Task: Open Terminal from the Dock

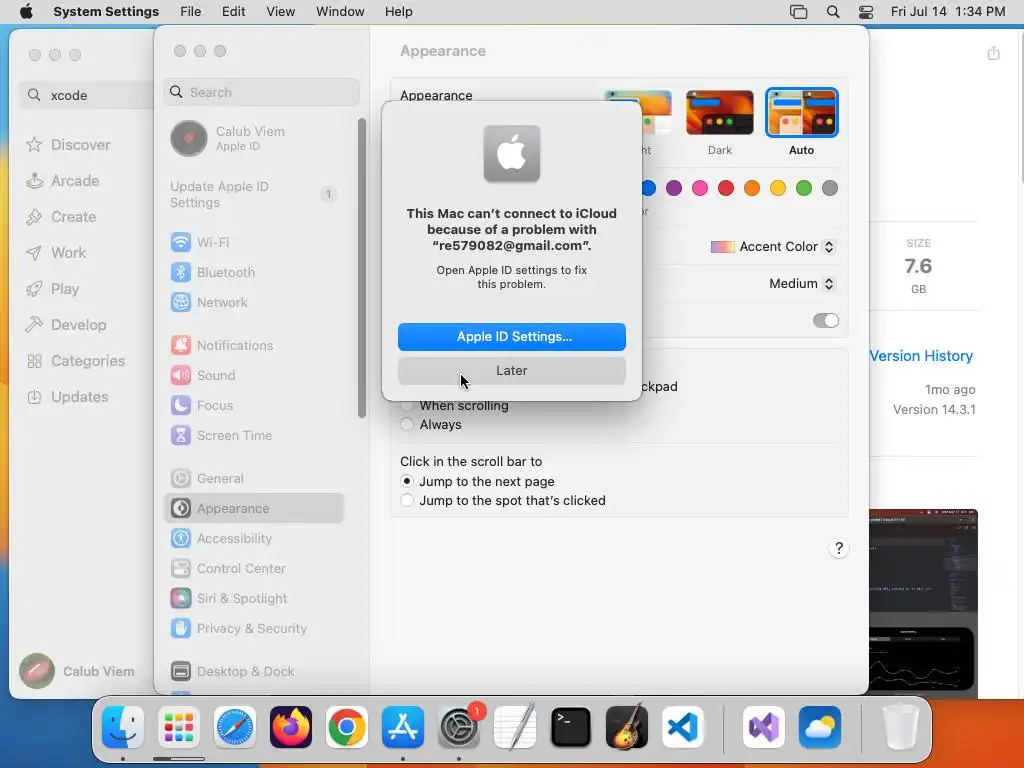Action: pos(571,728)
